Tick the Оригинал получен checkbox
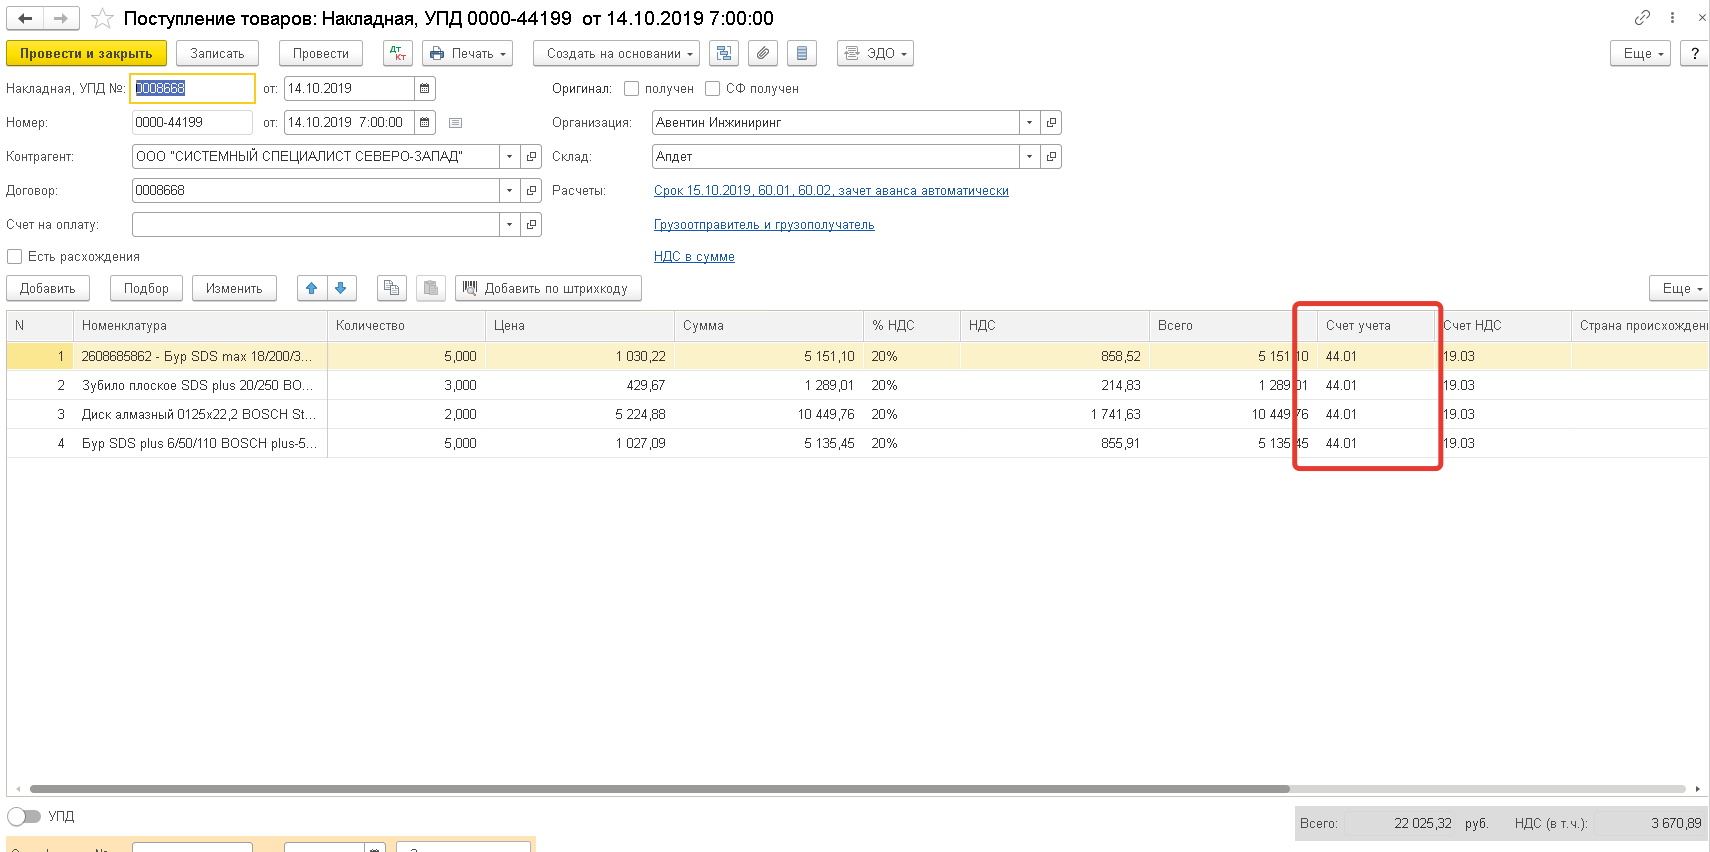This screenshot has width=1710, height=852. pos(631,88)
